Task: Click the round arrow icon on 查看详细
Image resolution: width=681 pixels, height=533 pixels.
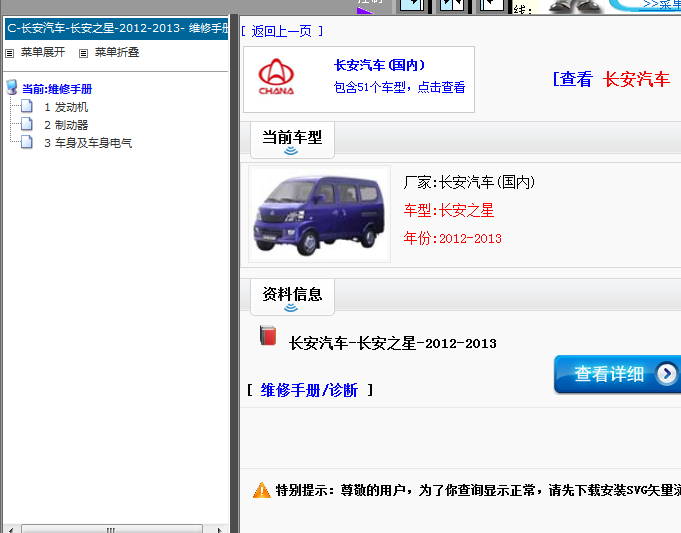Action: point(667,374)
